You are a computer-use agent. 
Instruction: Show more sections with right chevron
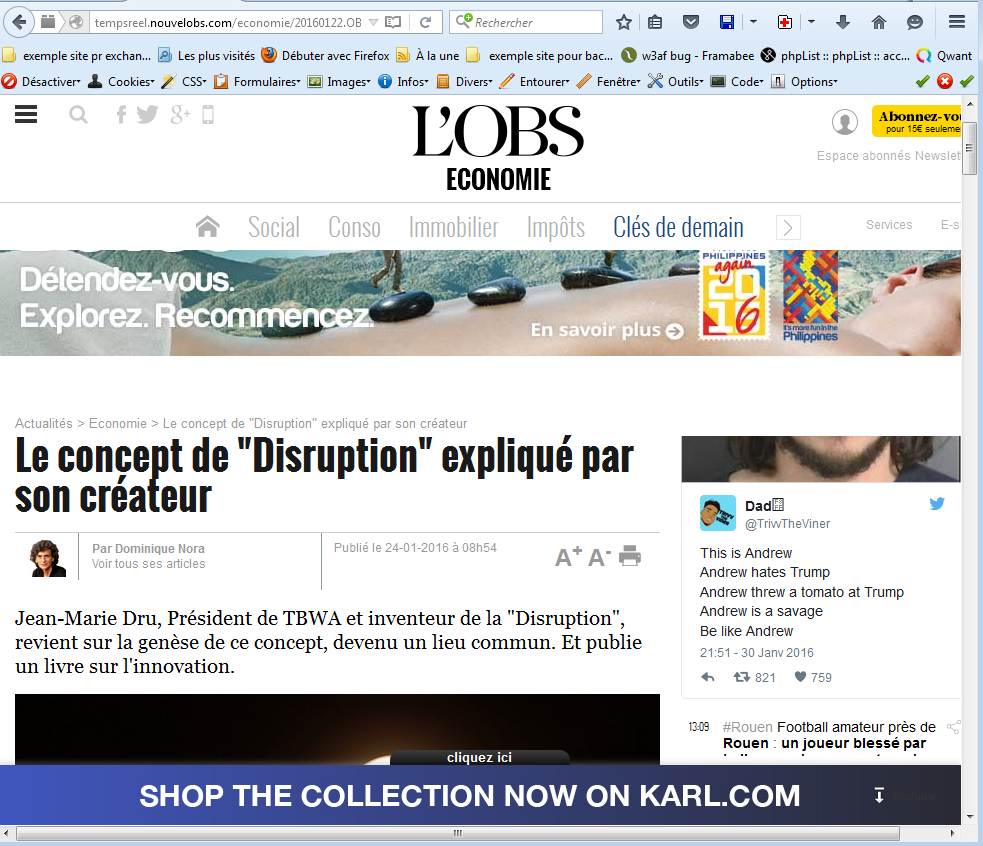click(788, 227)
